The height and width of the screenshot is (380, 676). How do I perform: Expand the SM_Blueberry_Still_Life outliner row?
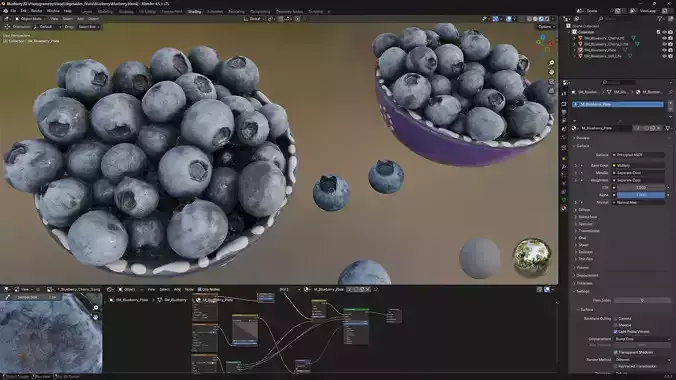pyautogui.click(x=575, y=56)
